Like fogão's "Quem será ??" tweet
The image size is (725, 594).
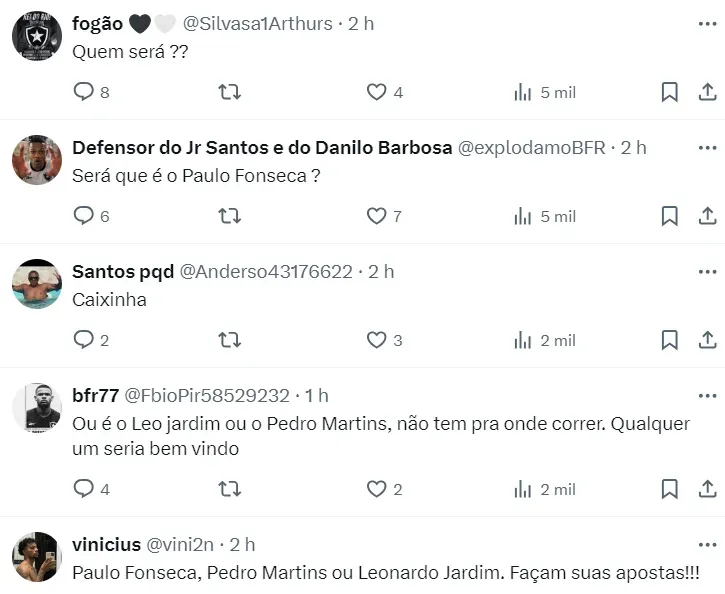[x=376, y=92]
